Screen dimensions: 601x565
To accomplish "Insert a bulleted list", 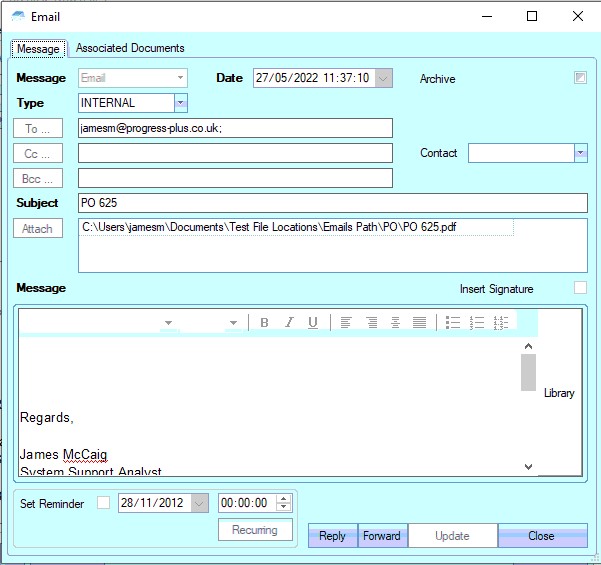I will [x=452, y=322].
